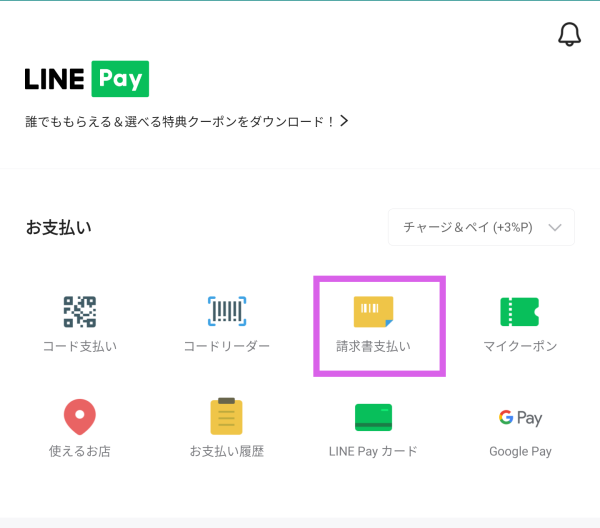Open the マイクーポン ticket icon
The width and height of the screenshot is (600, 528).
click(x=520, y=312)
